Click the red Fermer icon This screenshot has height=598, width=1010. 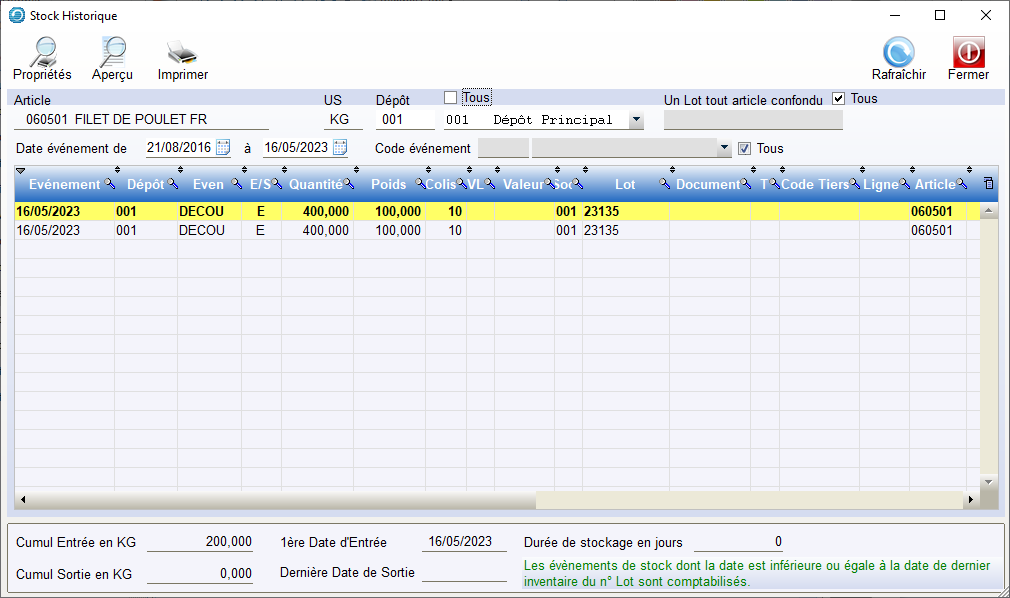(x=968, y=52)
